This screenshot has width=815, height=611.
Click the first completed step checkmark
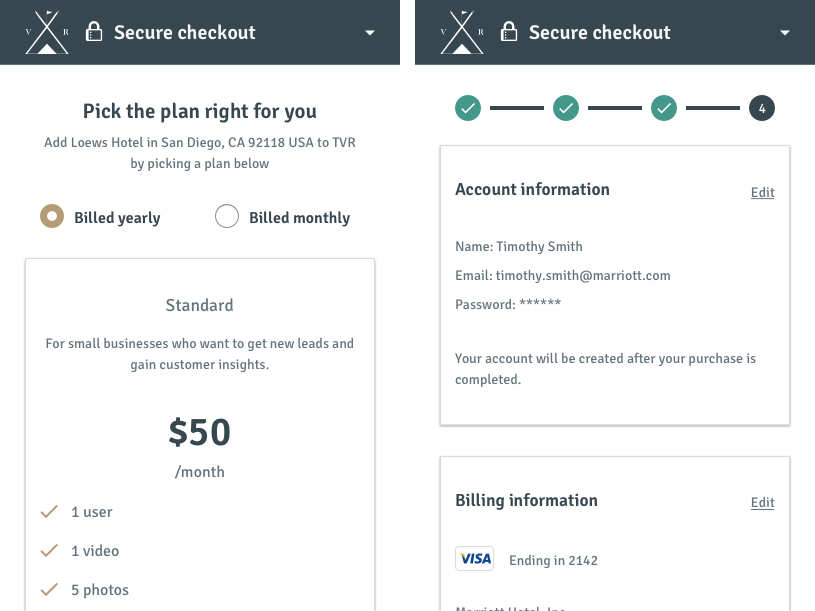tap(468, 108)
